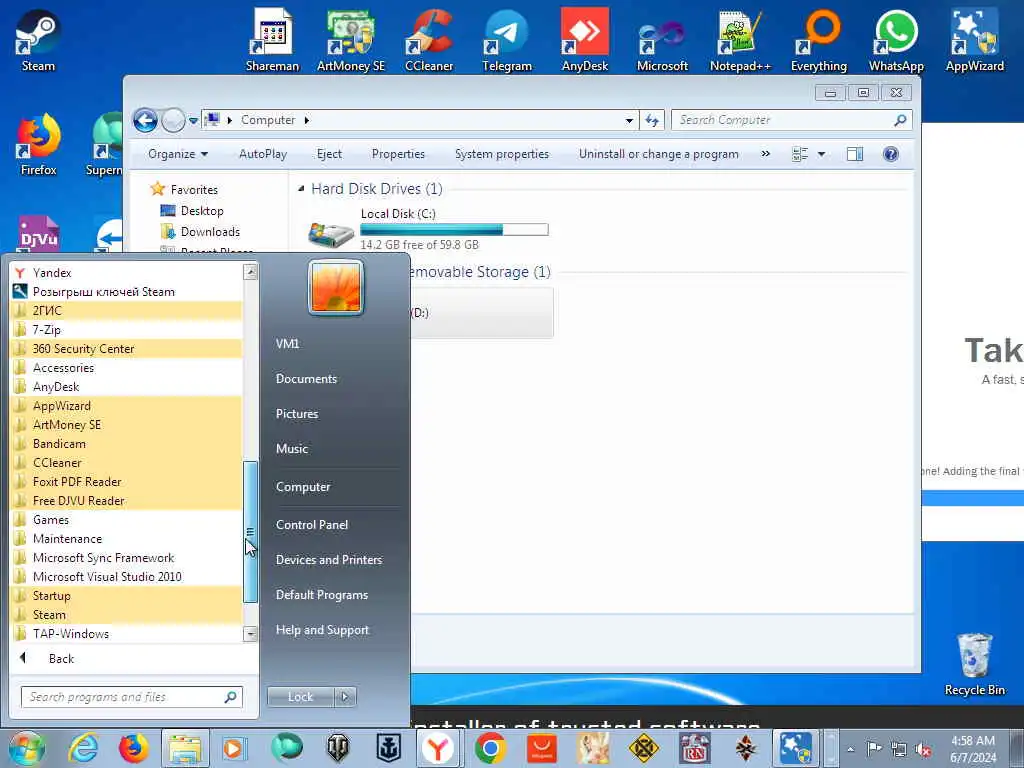Screen dimensions: 1024x768
Task: Open the Notepad++ desktop icon
Action: 740,39
